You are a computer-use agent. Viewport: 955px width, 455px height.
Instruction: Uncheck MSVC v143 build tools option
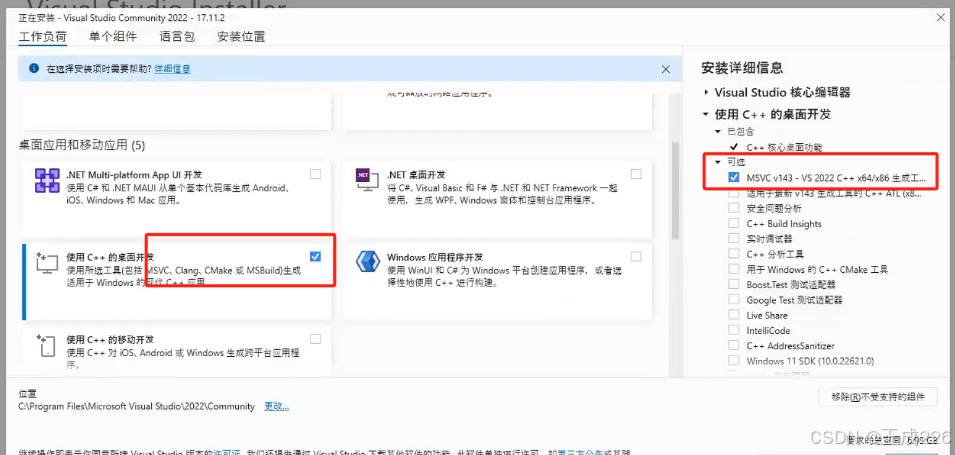(734, 178)
